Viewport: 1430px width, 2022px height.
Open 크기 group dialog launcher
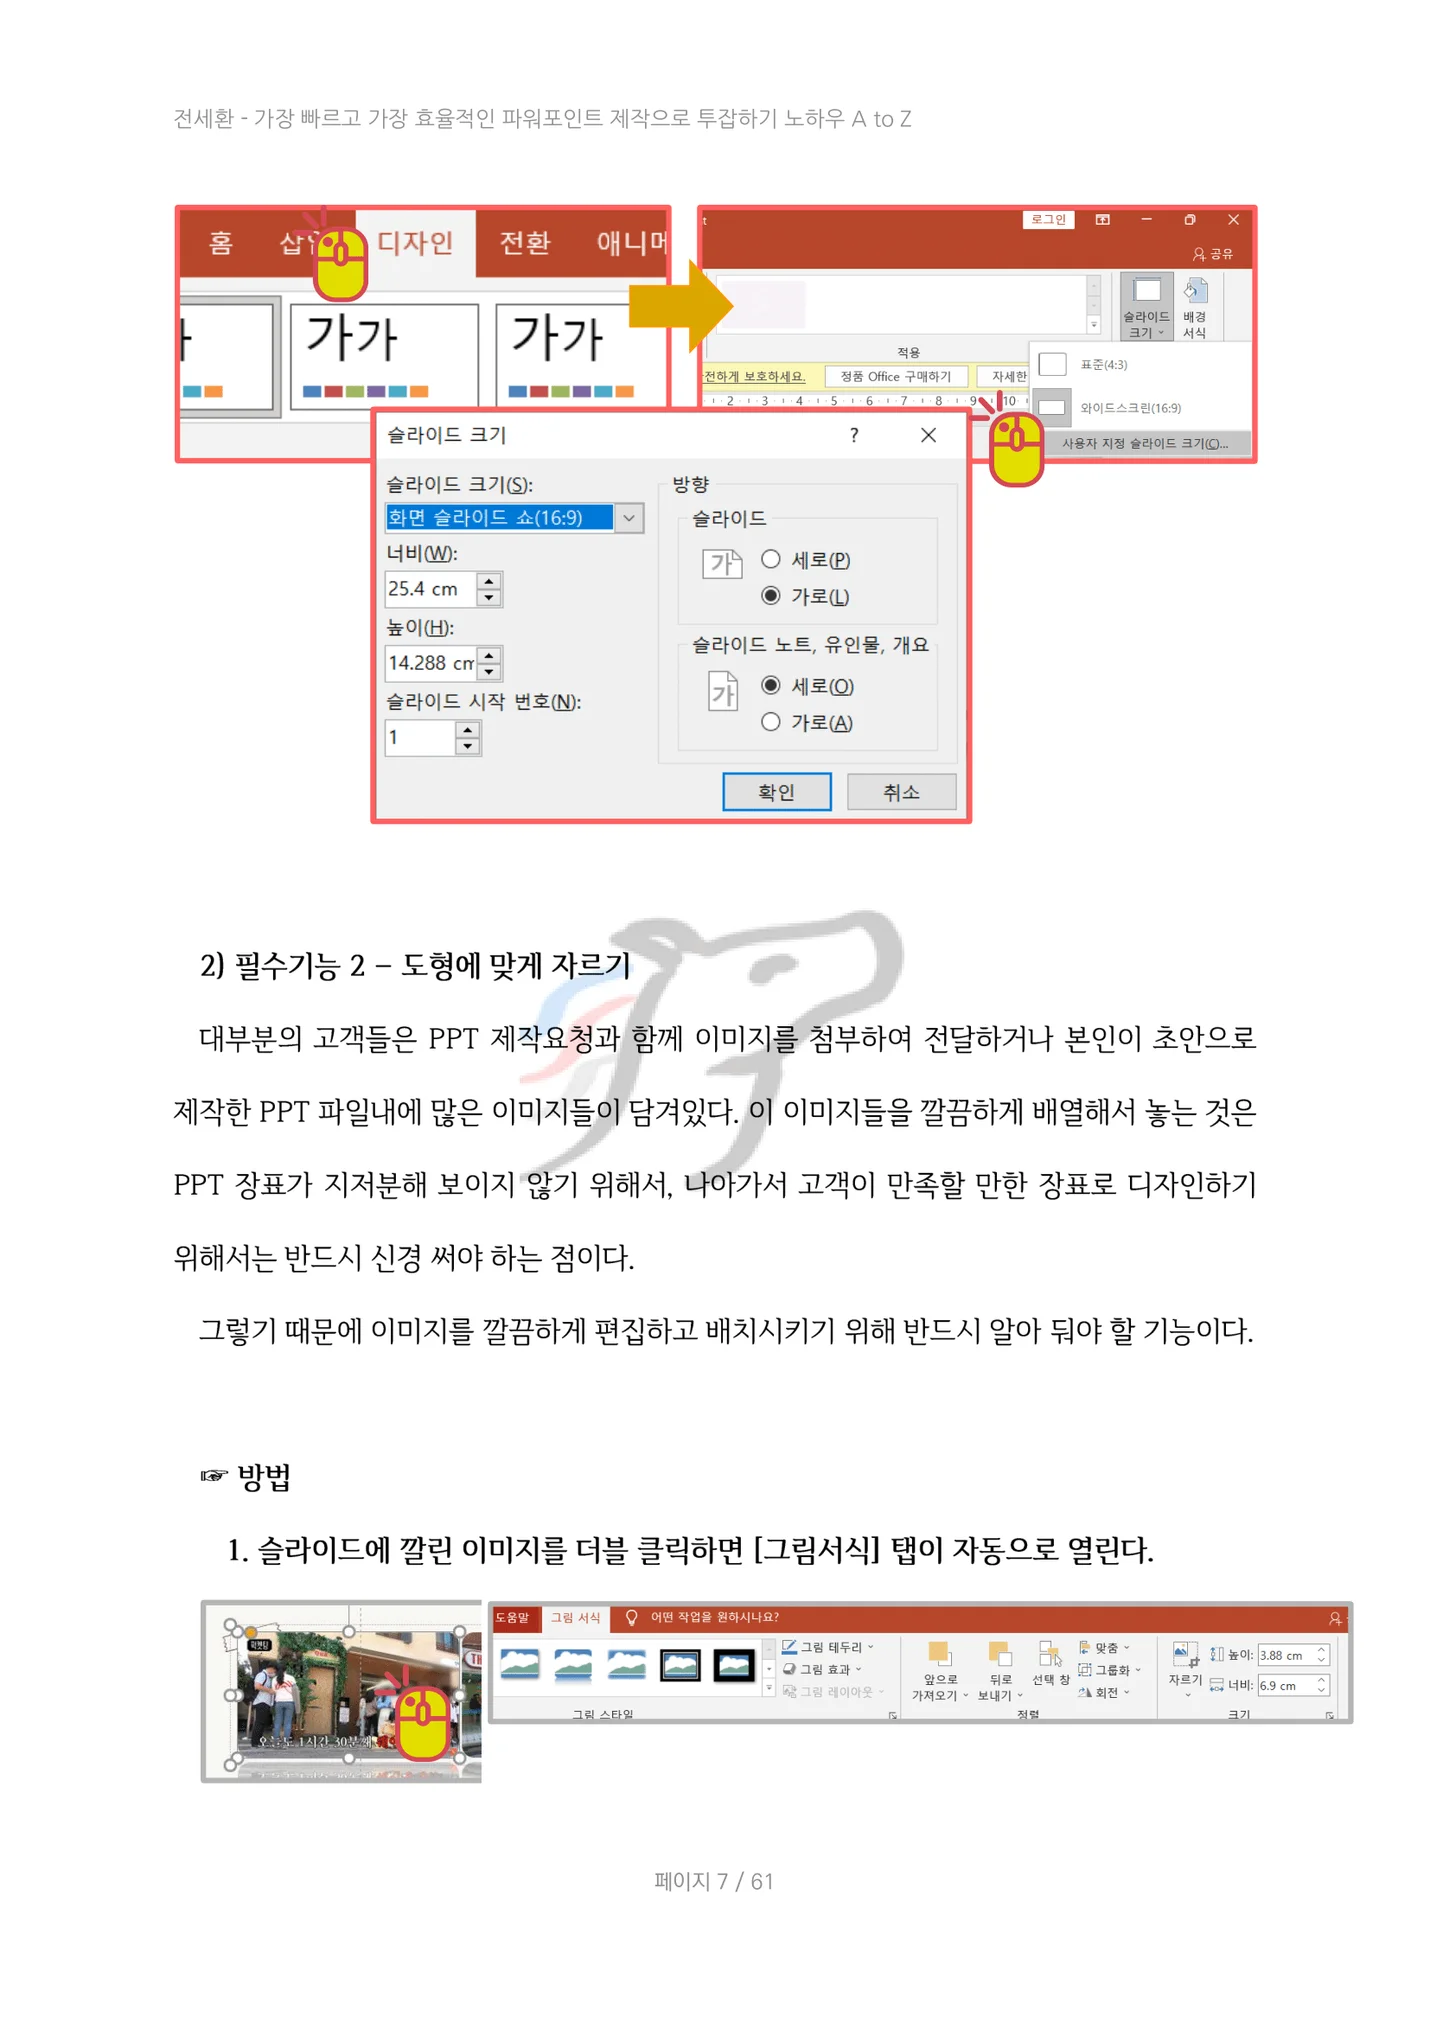click(x=1329, y=1714)
